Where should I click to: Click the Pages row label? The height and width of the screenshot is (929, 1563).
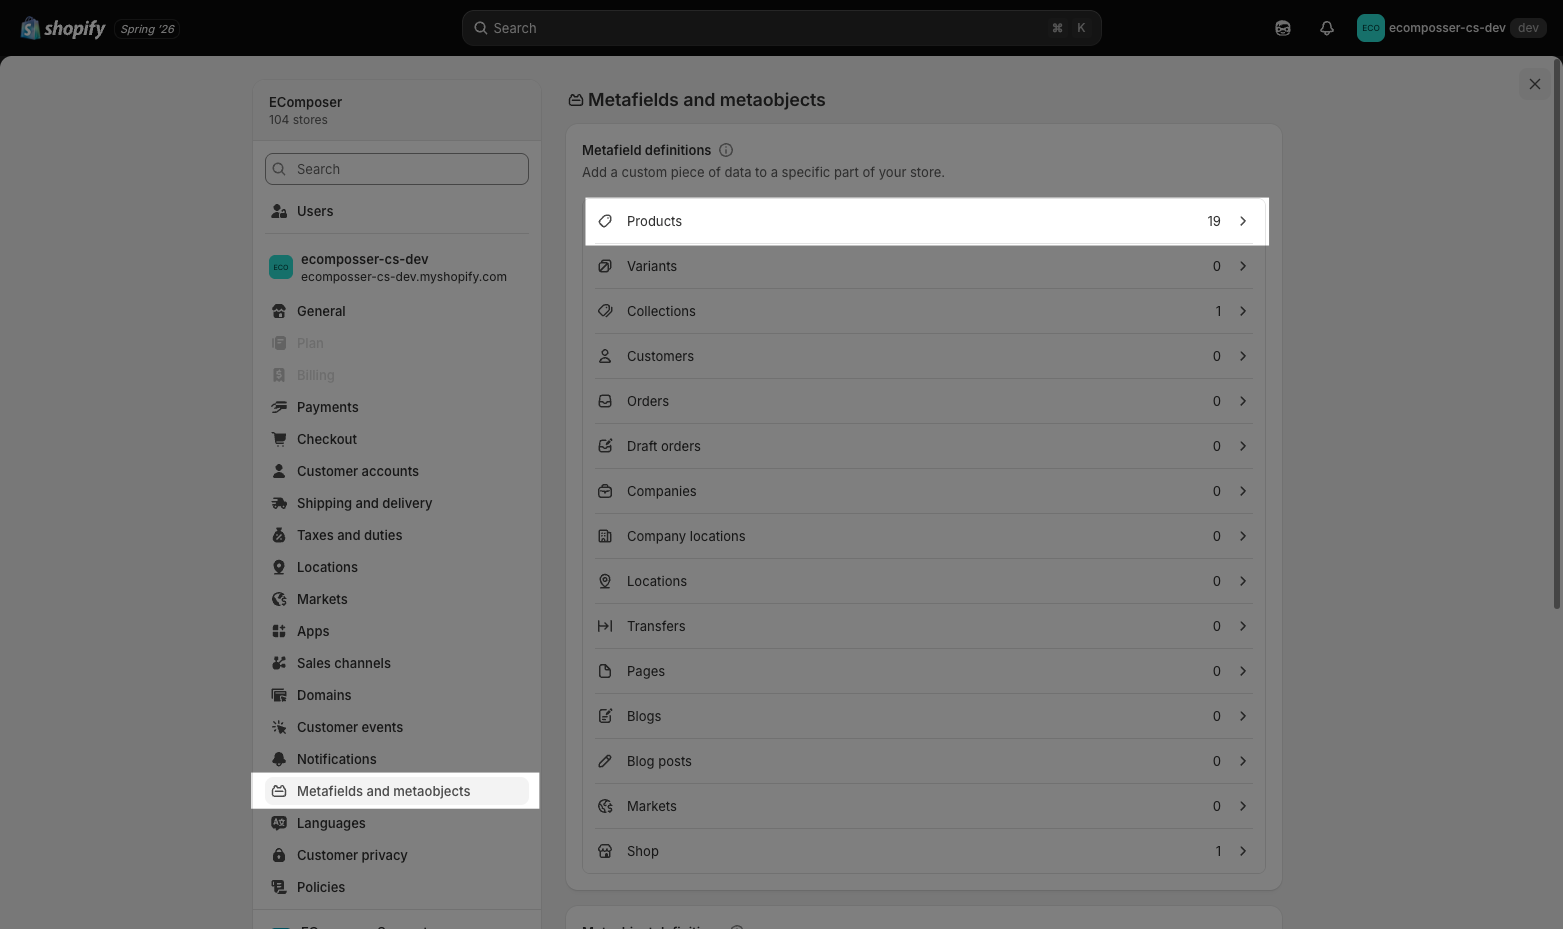point(646,671)
